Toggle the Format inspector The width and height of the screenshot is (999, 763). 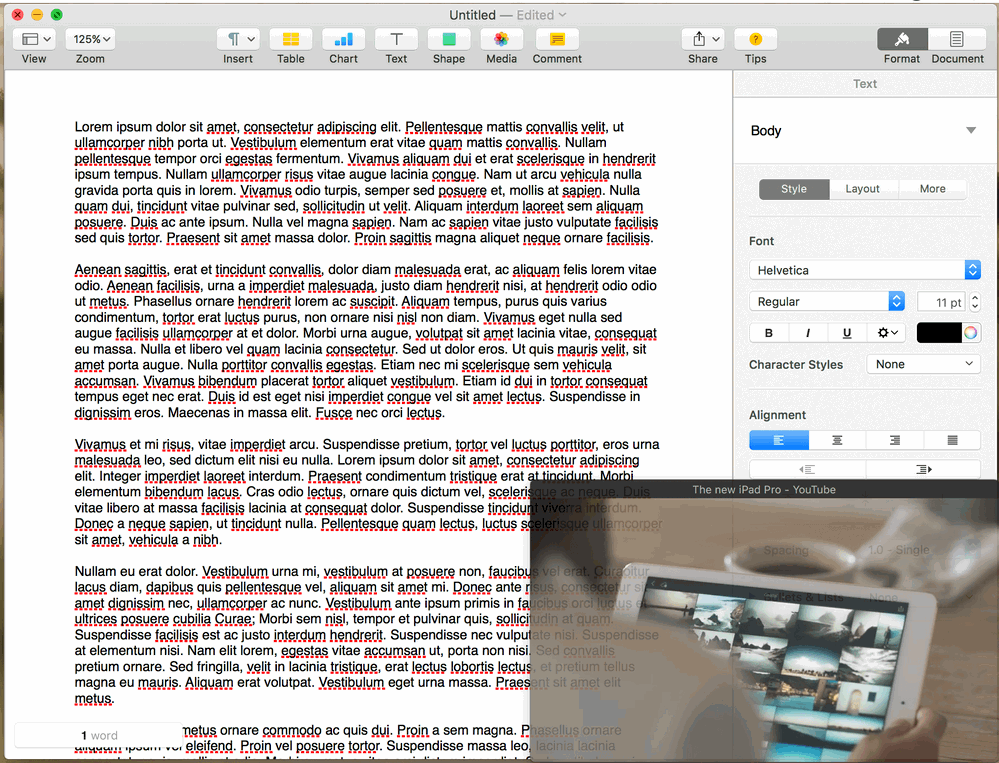(x=902, y=39)
